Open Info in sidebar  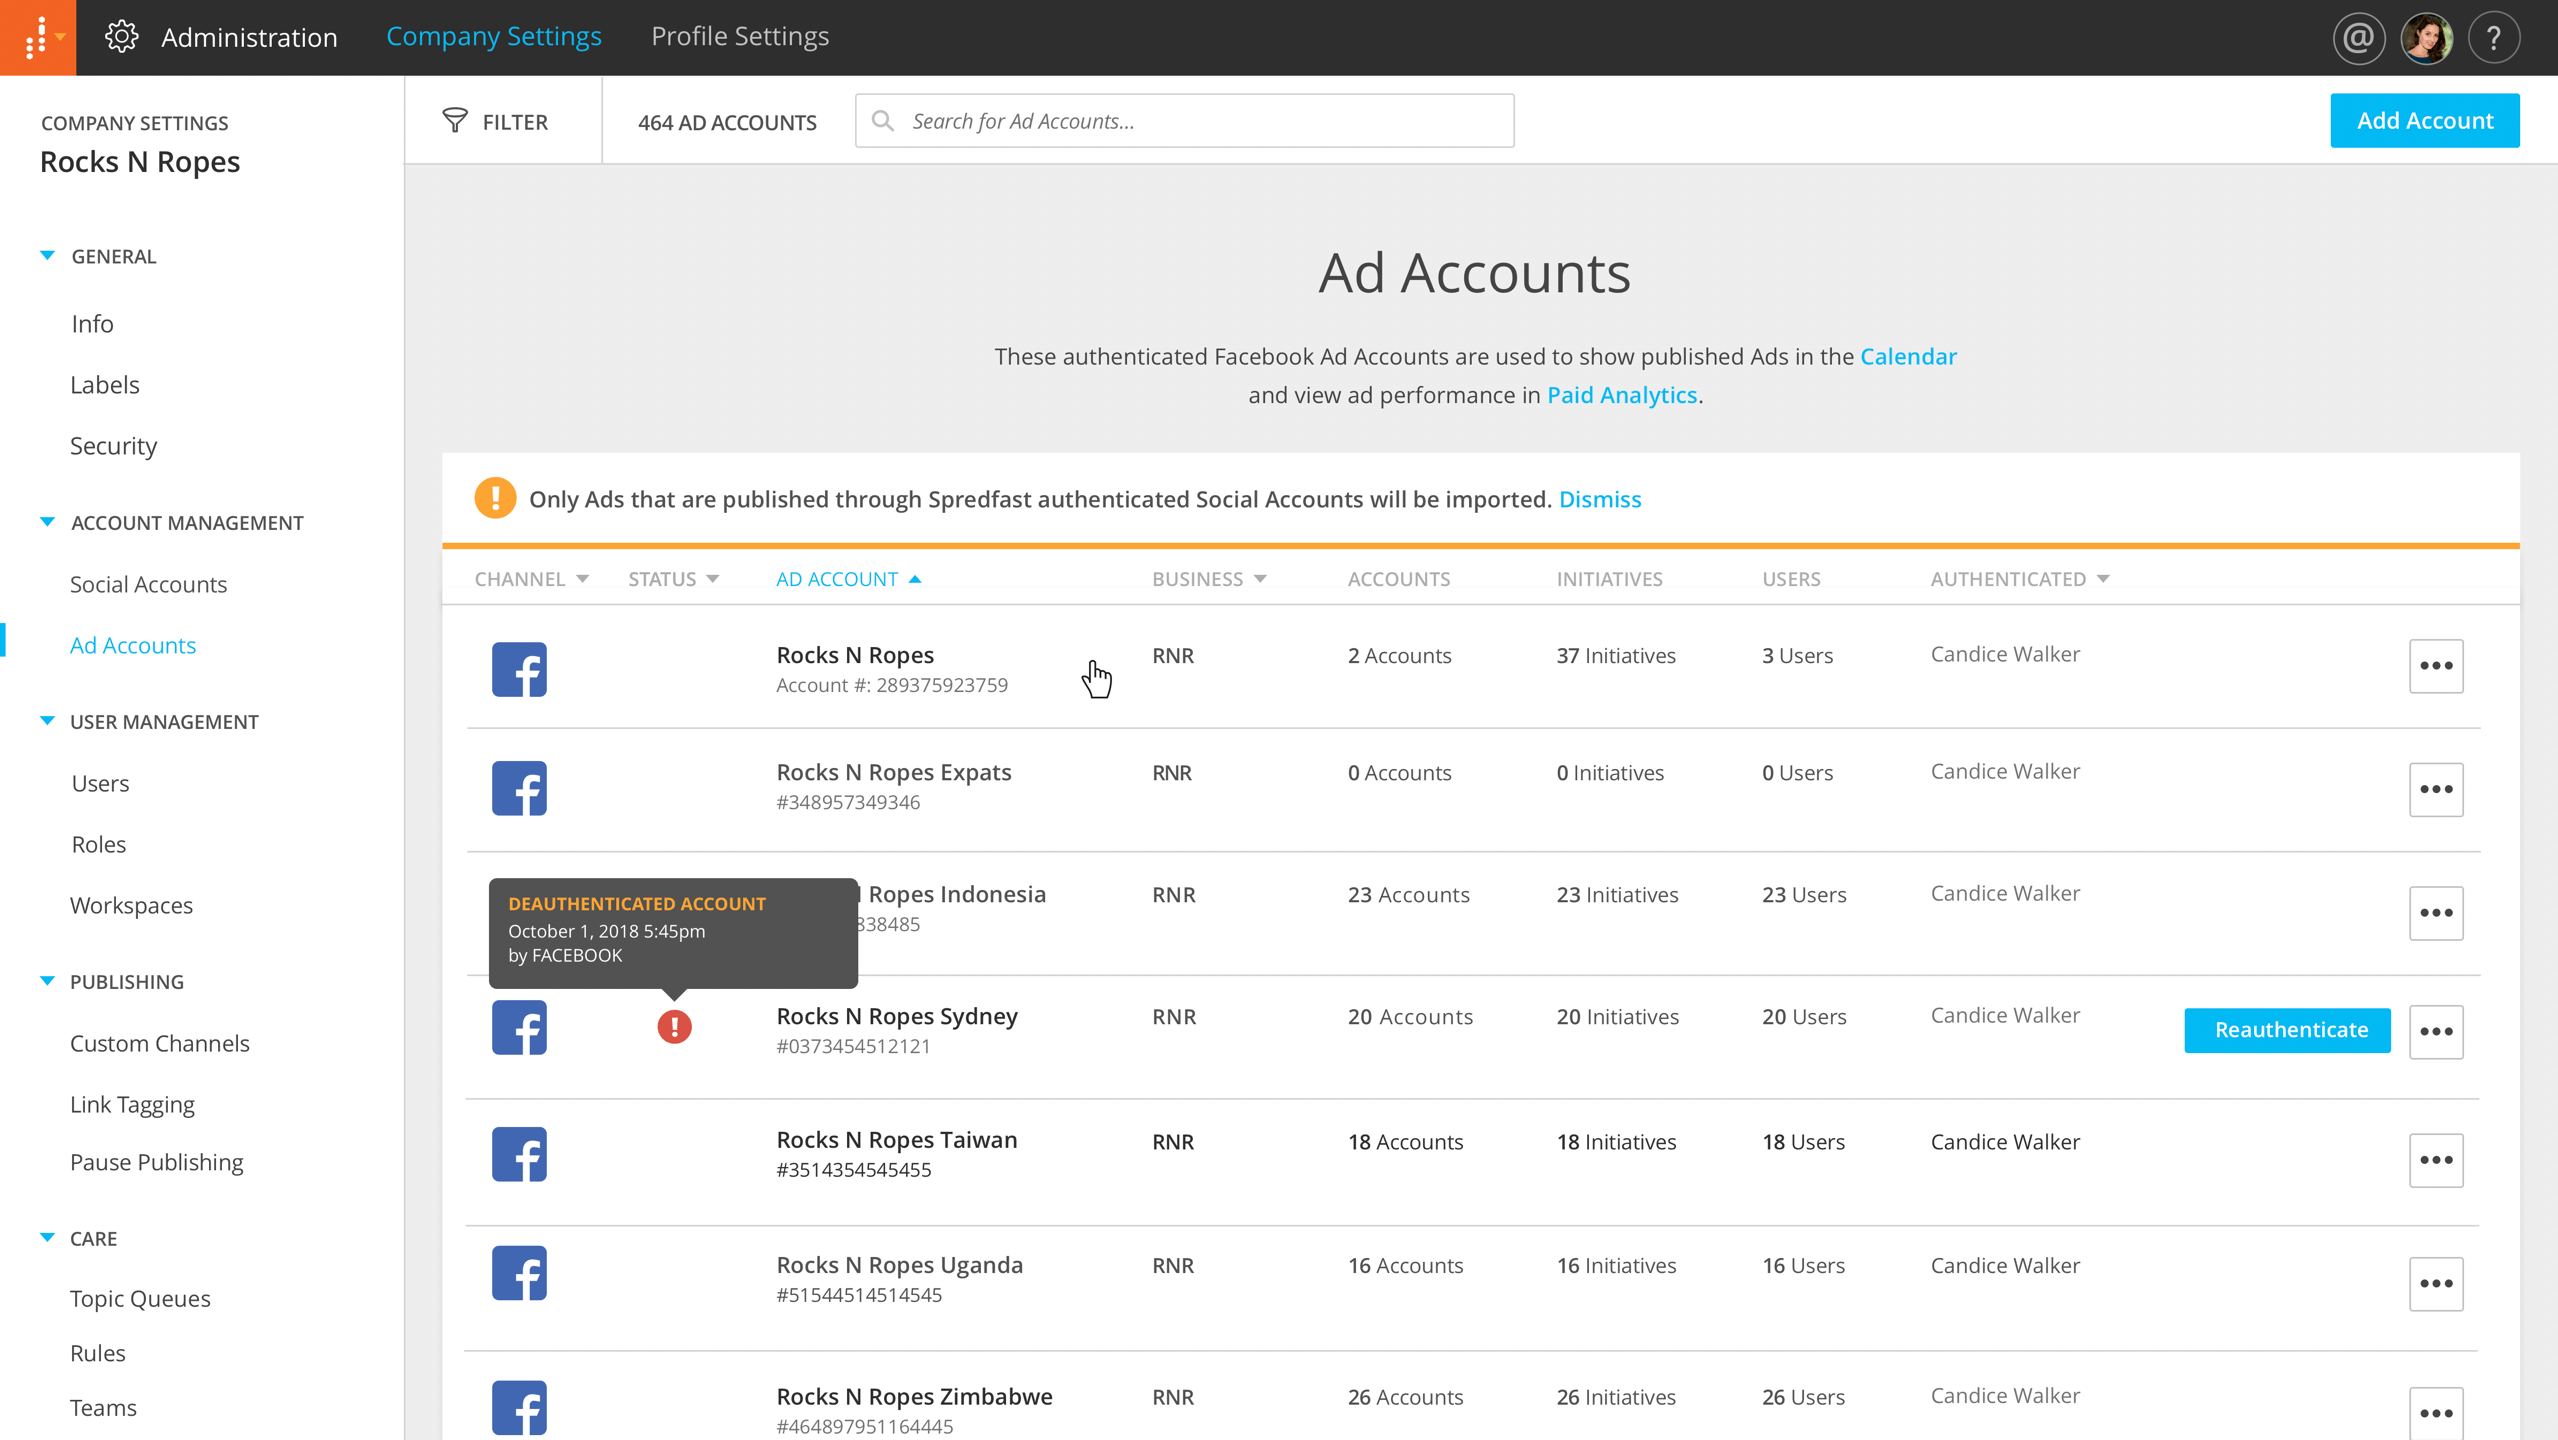click(x=92, y=323)
